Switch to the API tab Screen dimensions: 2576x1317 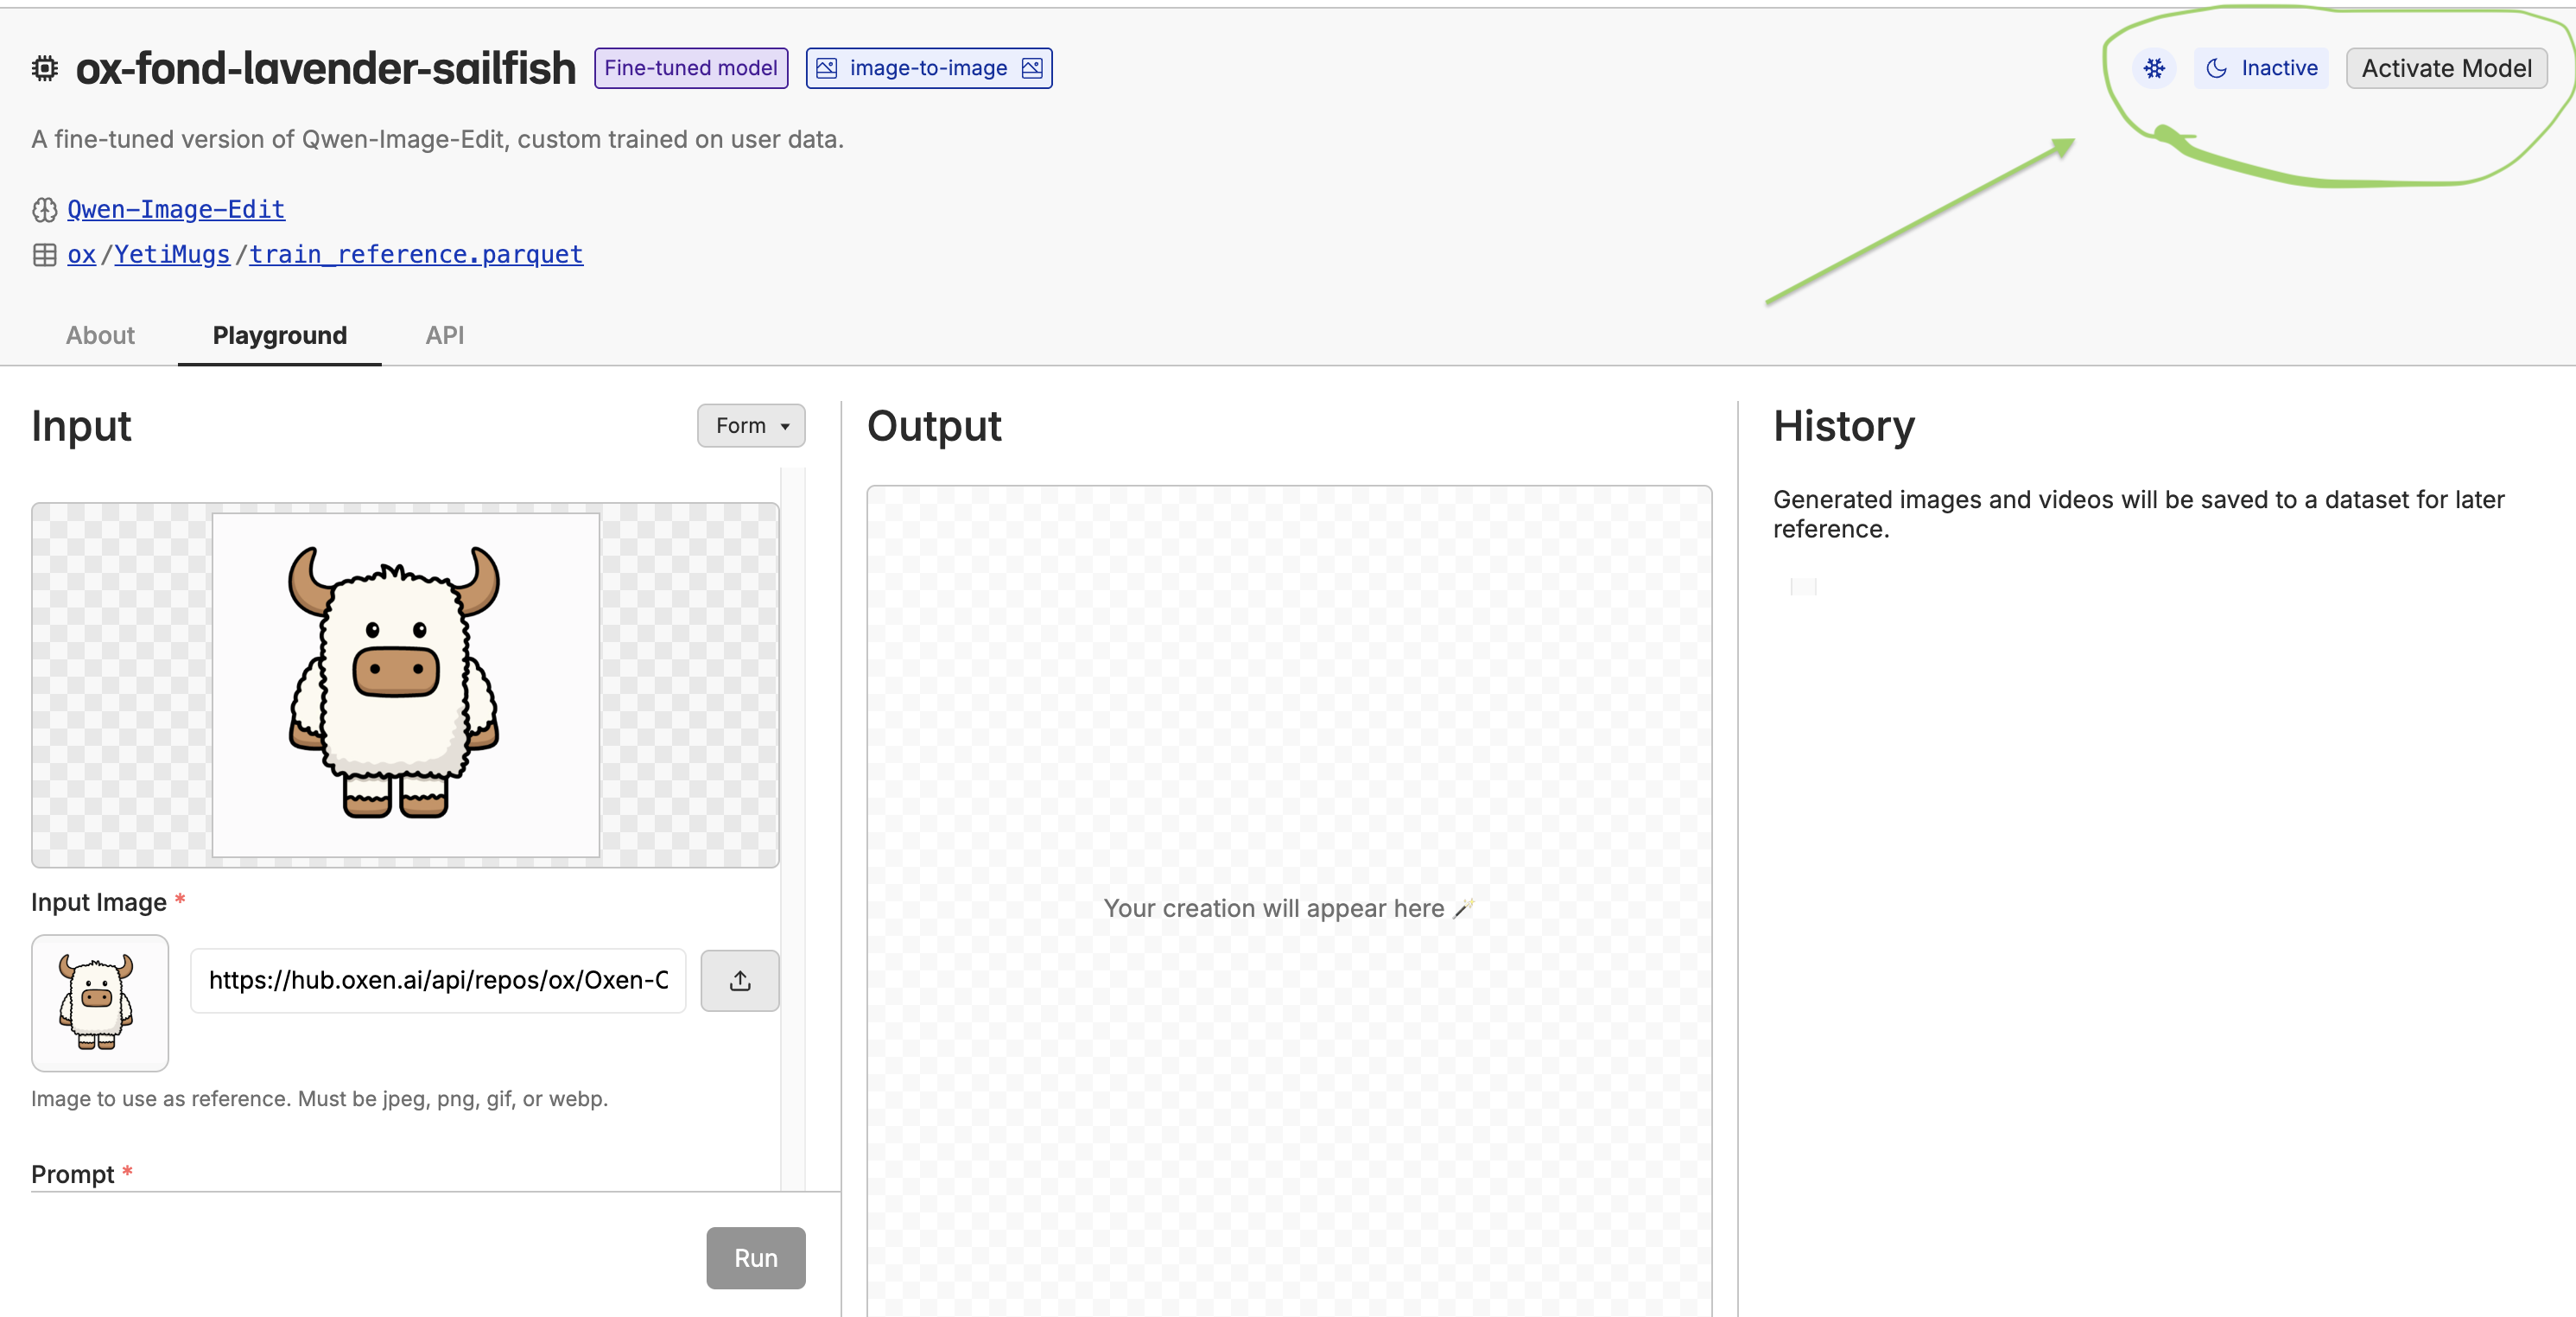(444, 335)
